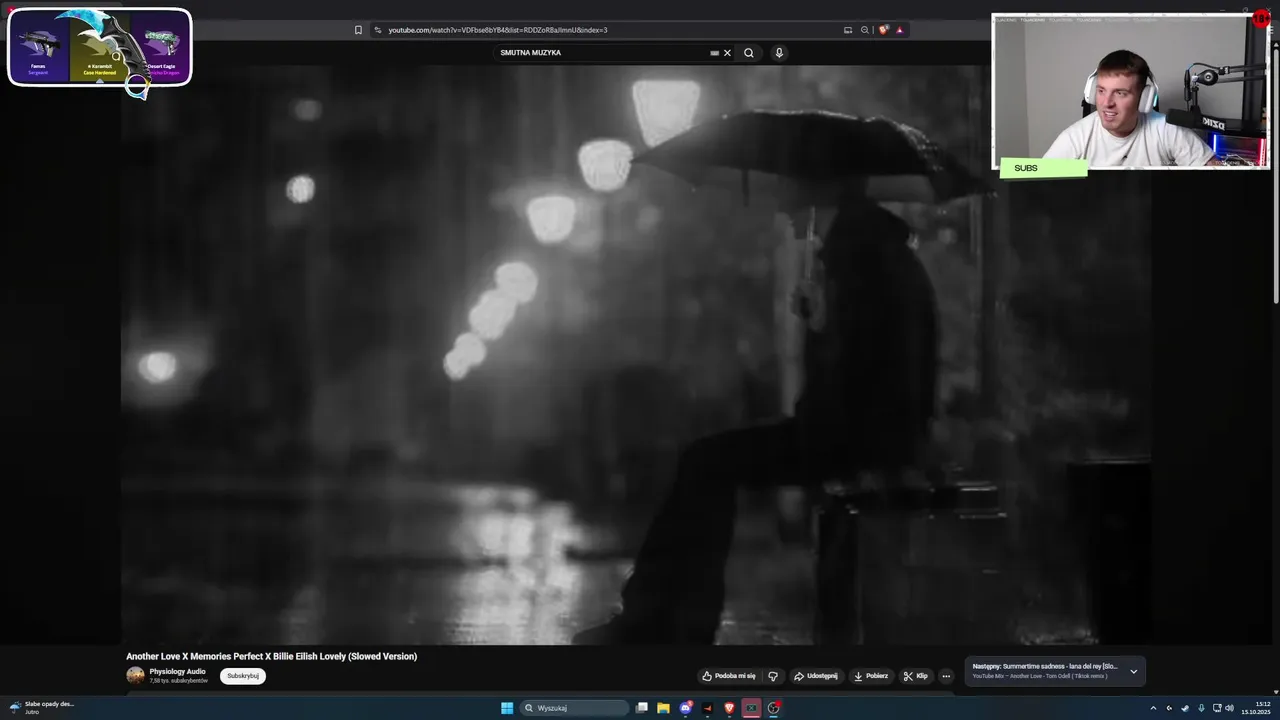Viewport: 1280px width, 720px height.
Task: Switch to Brave browser on taskbar
Action: [x=729, y=708]
